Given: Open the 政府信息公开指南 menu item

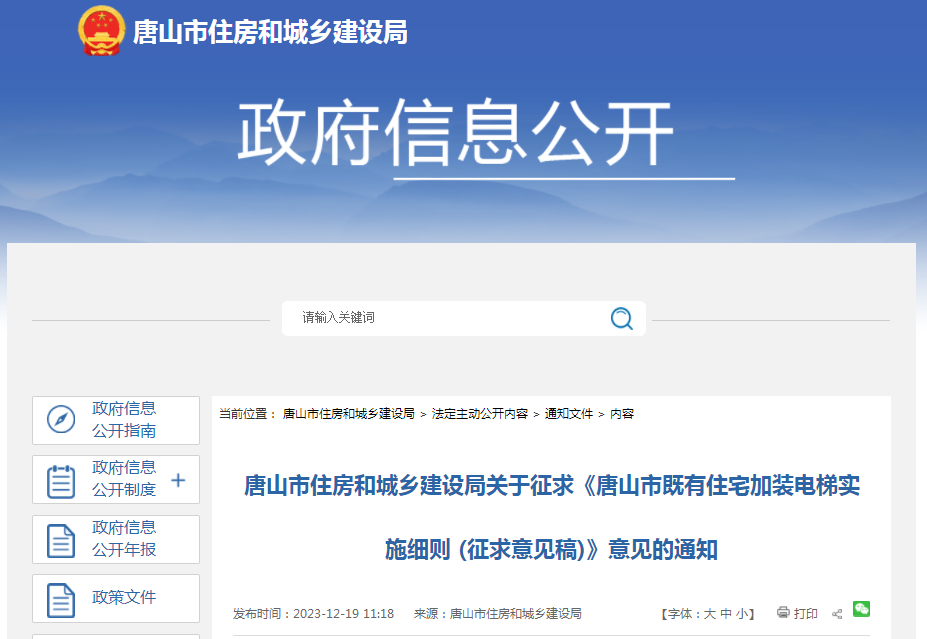Looking at the screenshot, I should (x=124, y=420).
